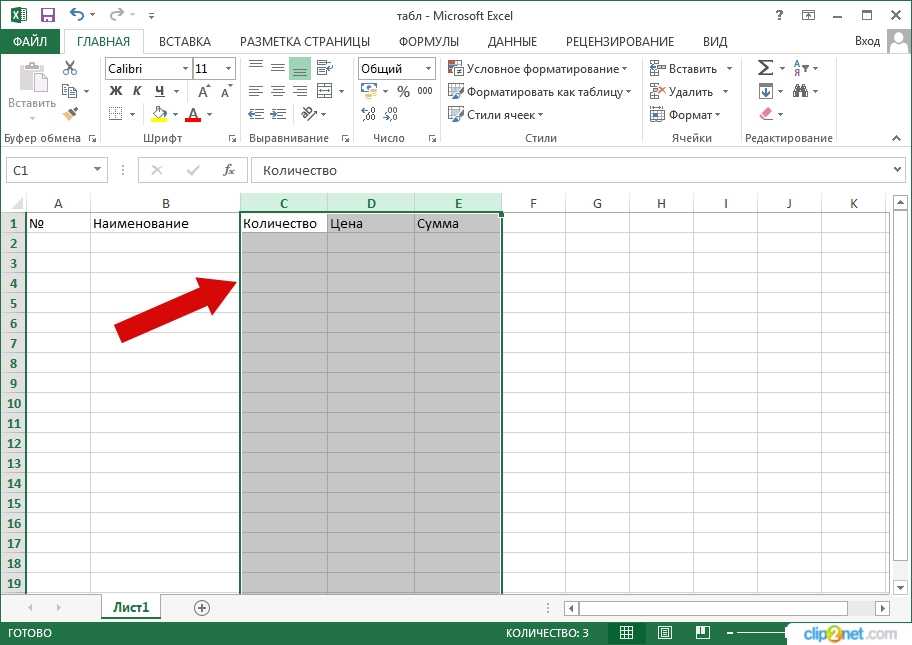This screenshot has width=912, height=645.
Task: Open the Calibri font dropdown
Action: [185, 69]
